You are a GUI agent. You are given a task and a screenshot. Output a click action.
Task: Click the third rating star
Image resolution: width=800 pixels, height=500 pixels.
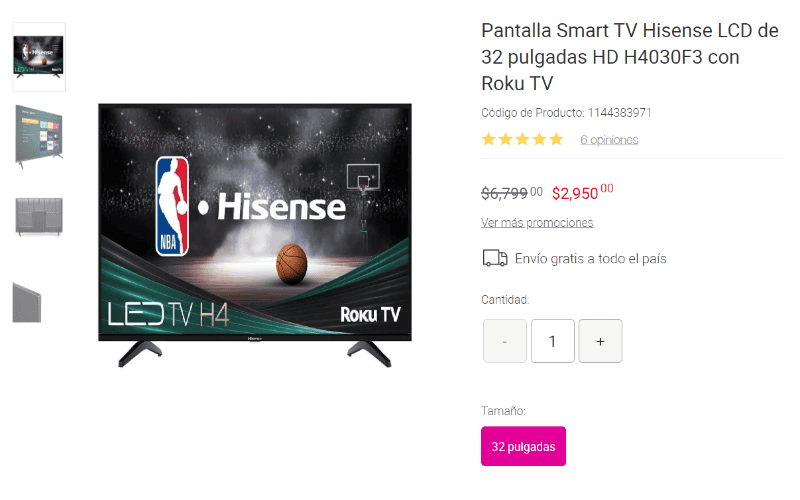(x=522, y=139)
